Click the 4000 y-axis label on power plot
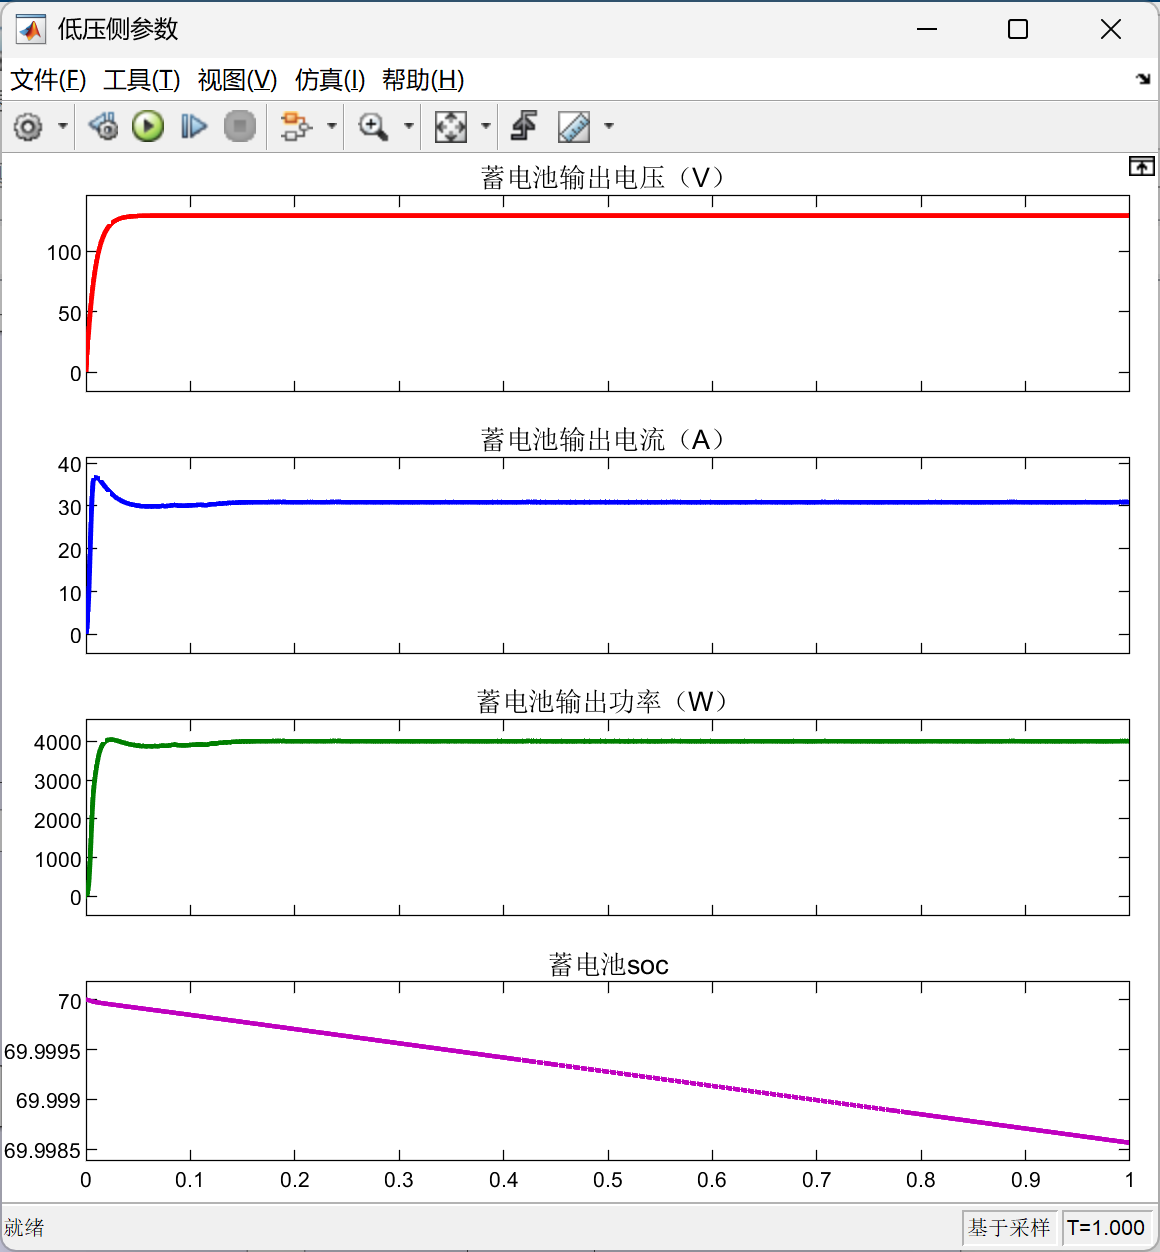Screen dimensions: 1160x1252 [57, 743]
